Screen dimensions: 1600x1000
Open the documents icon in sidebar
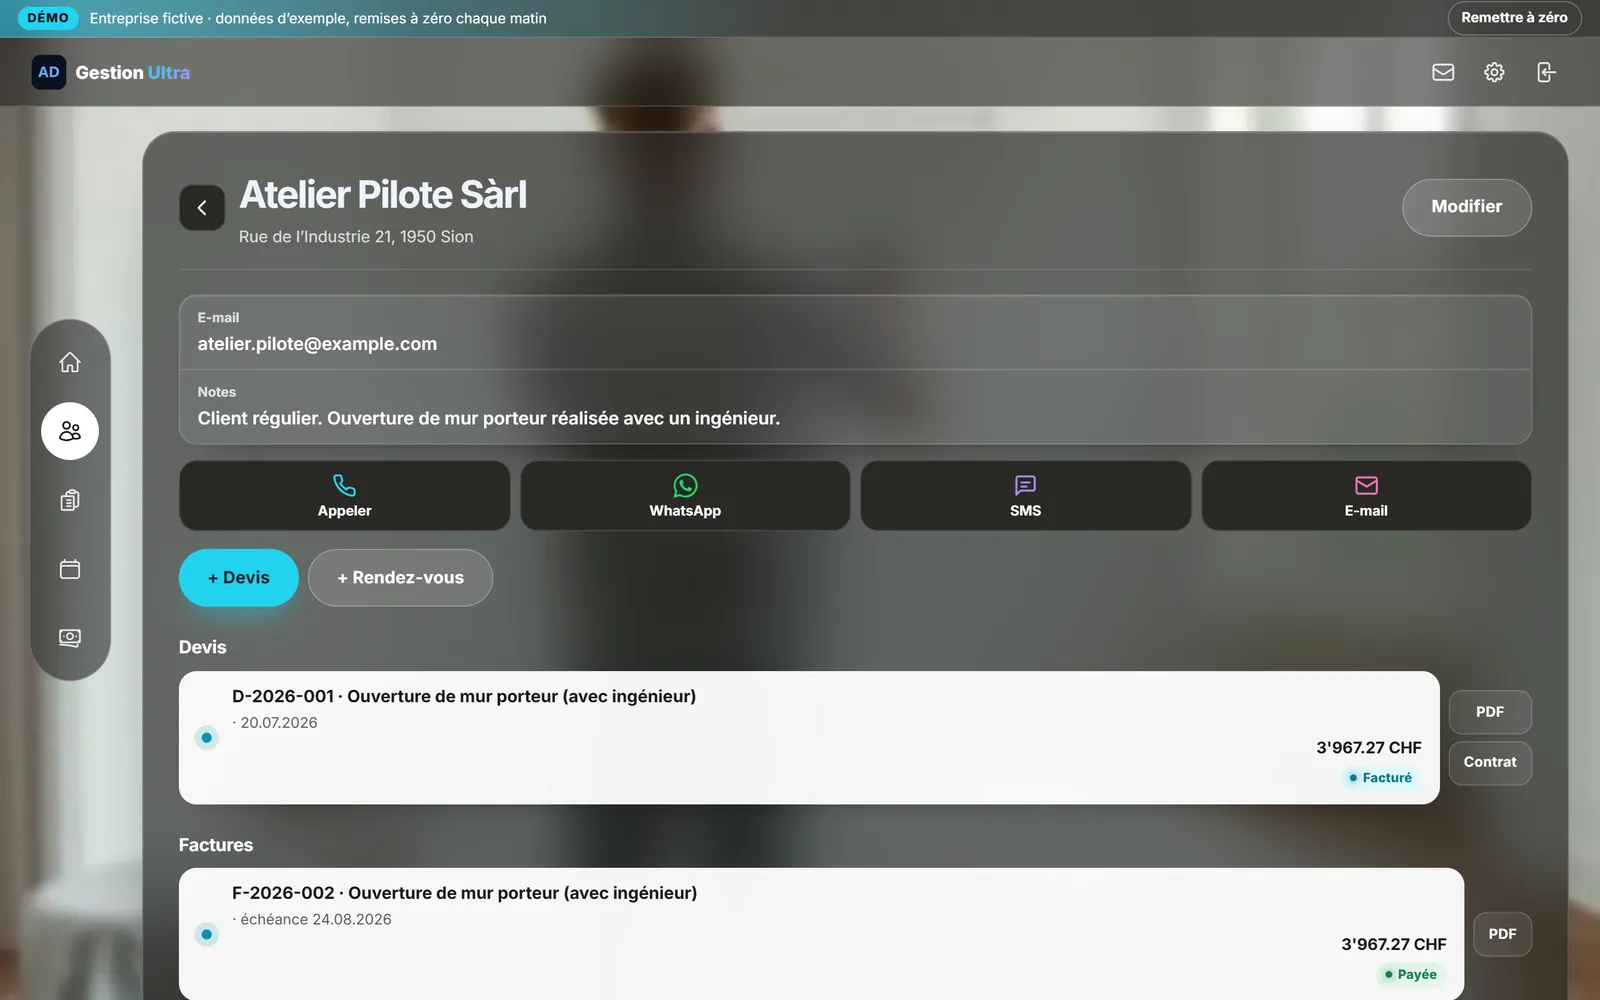(x=70, y=500)
